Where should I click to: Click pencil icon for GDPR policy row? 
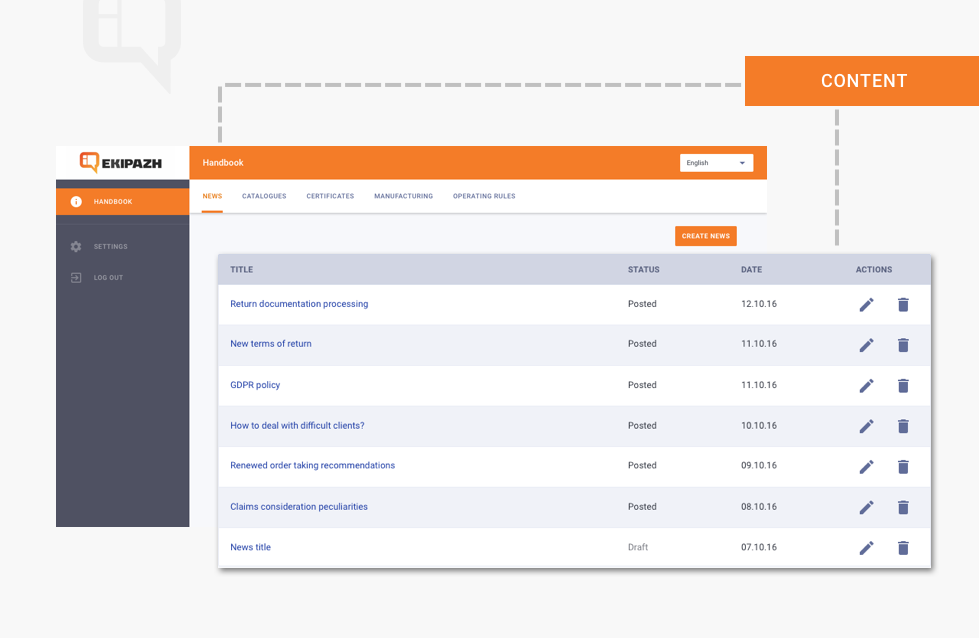[x=866, y=385]
